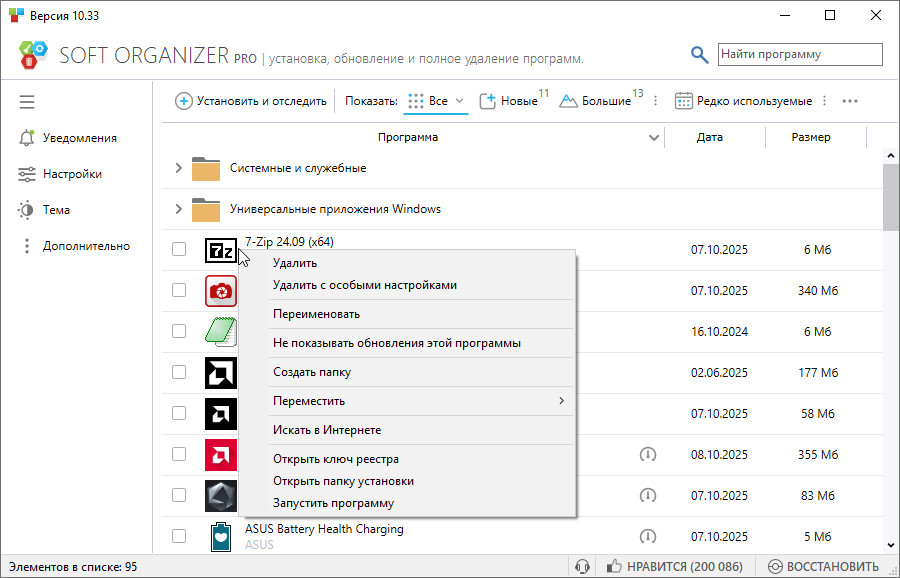Click Установить и отследить button
900x578 pixels.
pyautogui.click(x=251, y=101)
